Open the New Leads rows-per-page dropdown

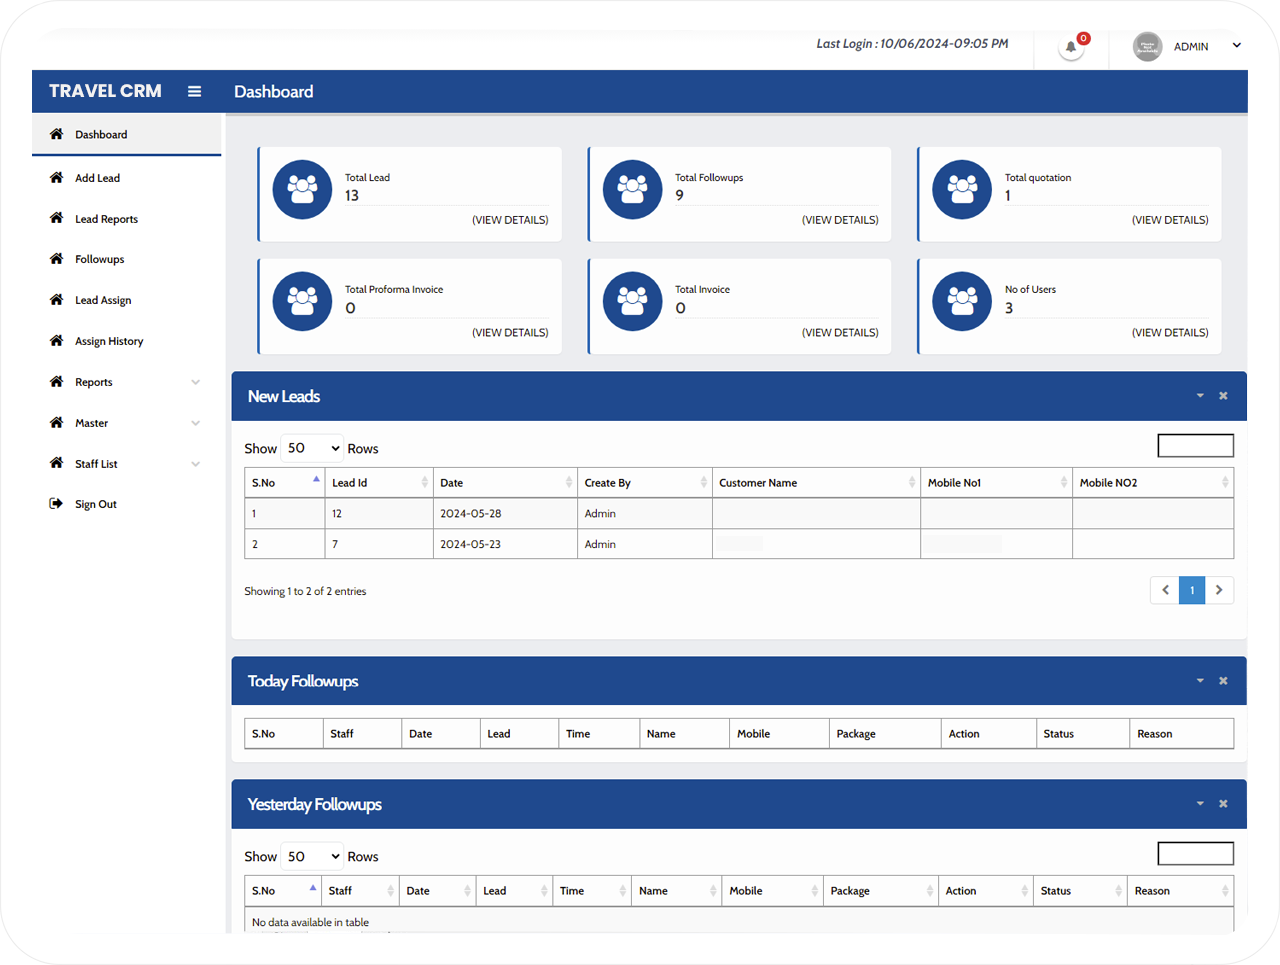click(x=313, y=448)
